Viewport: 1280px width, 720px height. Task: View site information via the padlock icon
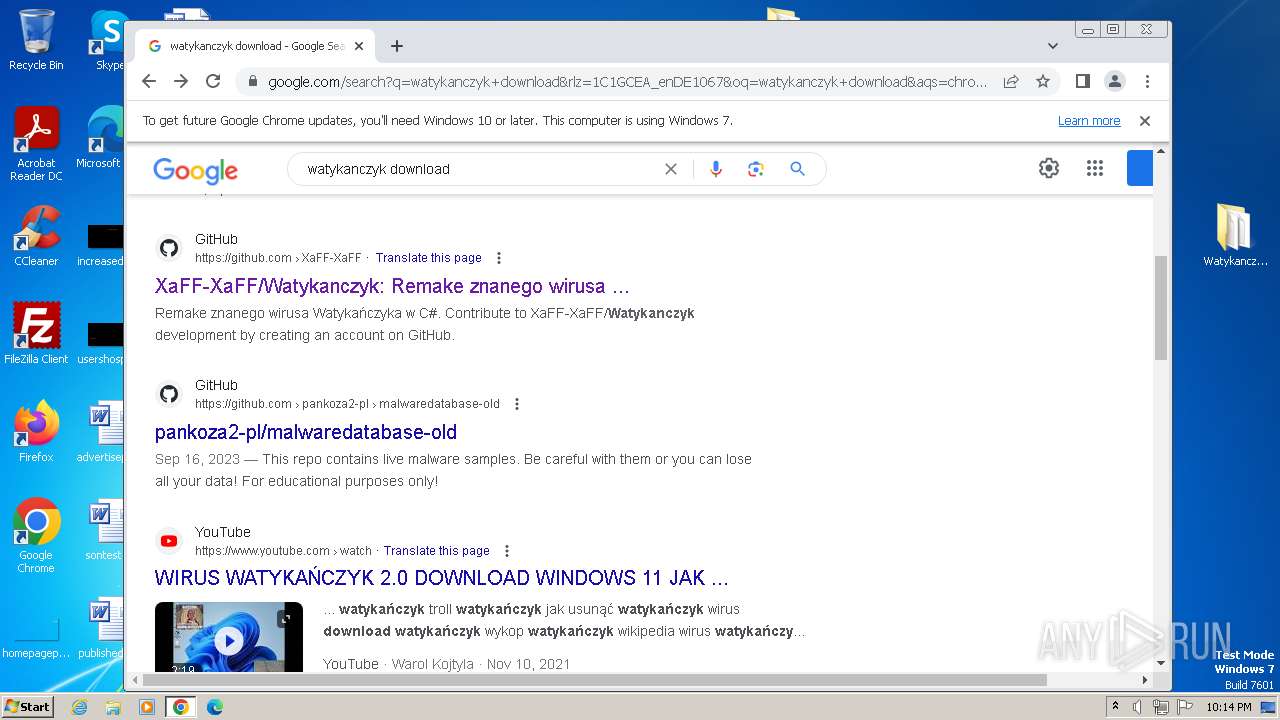click(x=253, y=82)
